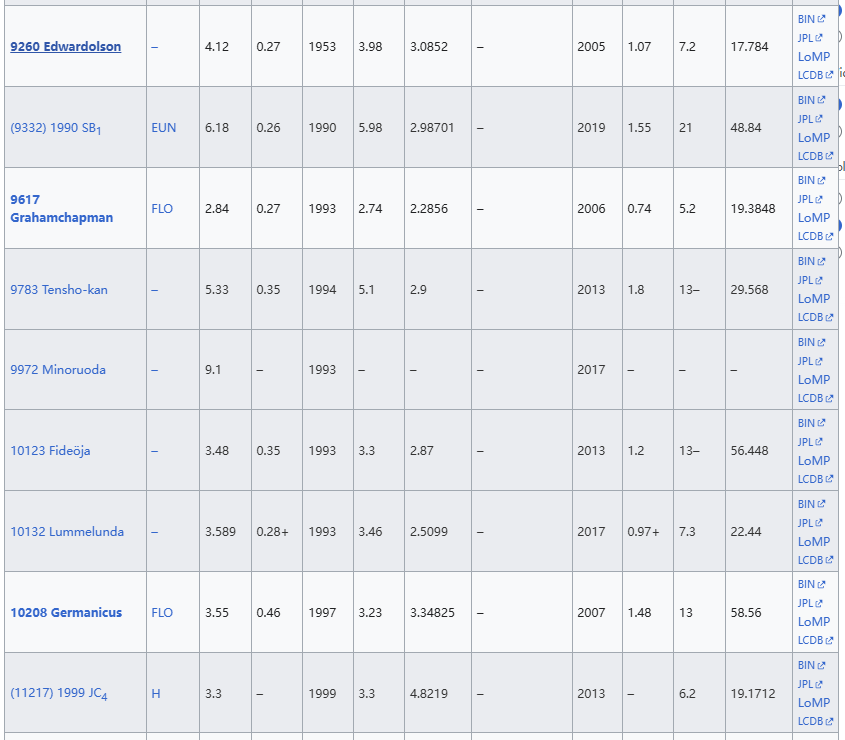Open BIN external link for 9972 Minoruoda
This screenshot has width=845, height=740.
(x=806, y=342)
